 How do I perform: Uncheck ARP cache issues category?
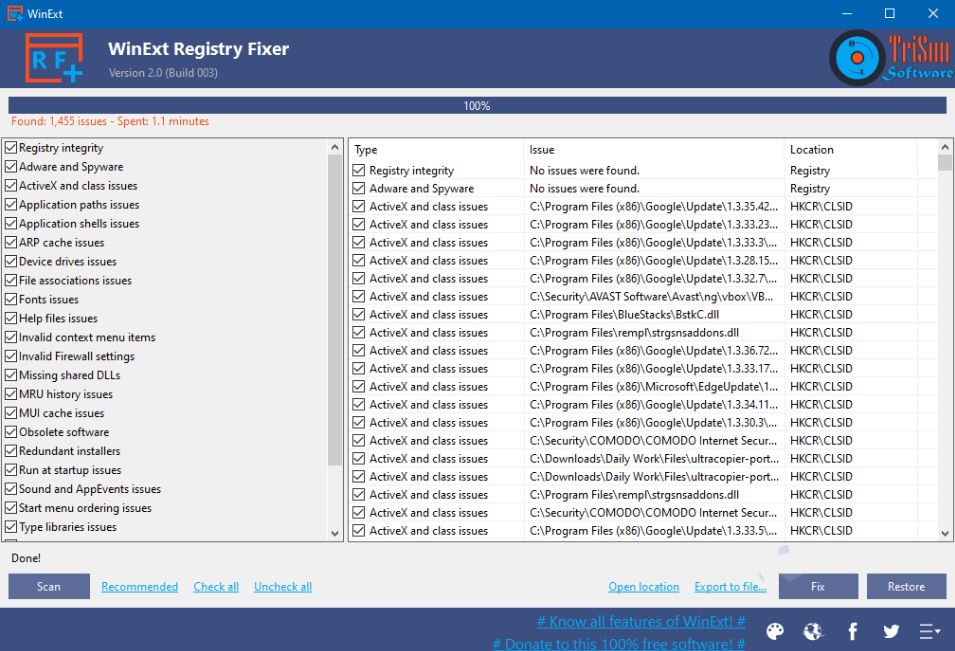11,242
